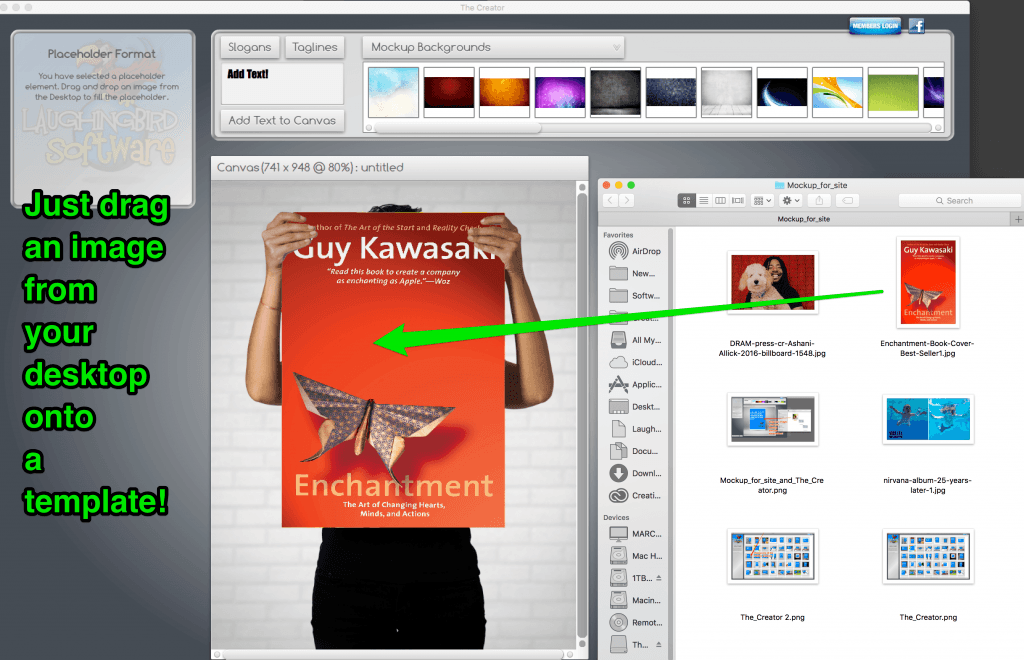Image resolution: width=1024 pixels, height=660 pixels.
Task: Add a new Finder tab with plus button
Action: [1017, 219]
